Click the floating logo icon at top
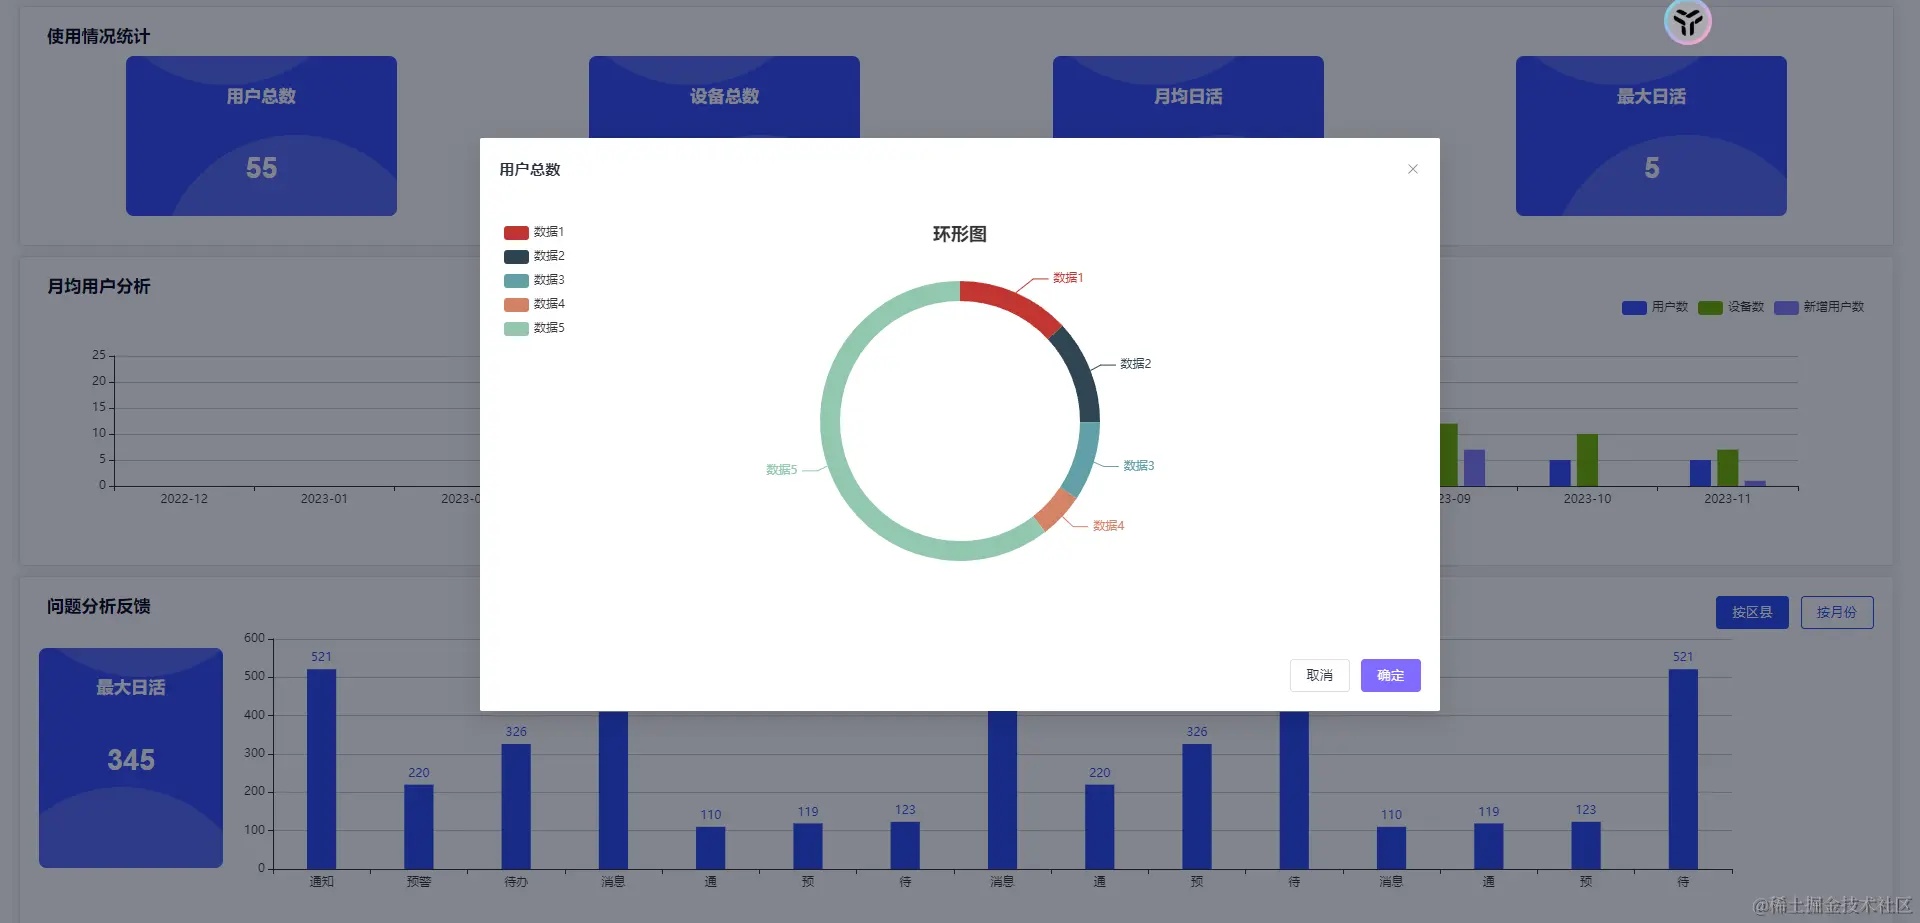Image resolution: width=1920 pixels, height=923 pixels. pyautogui.click(x=1688, y=21)
